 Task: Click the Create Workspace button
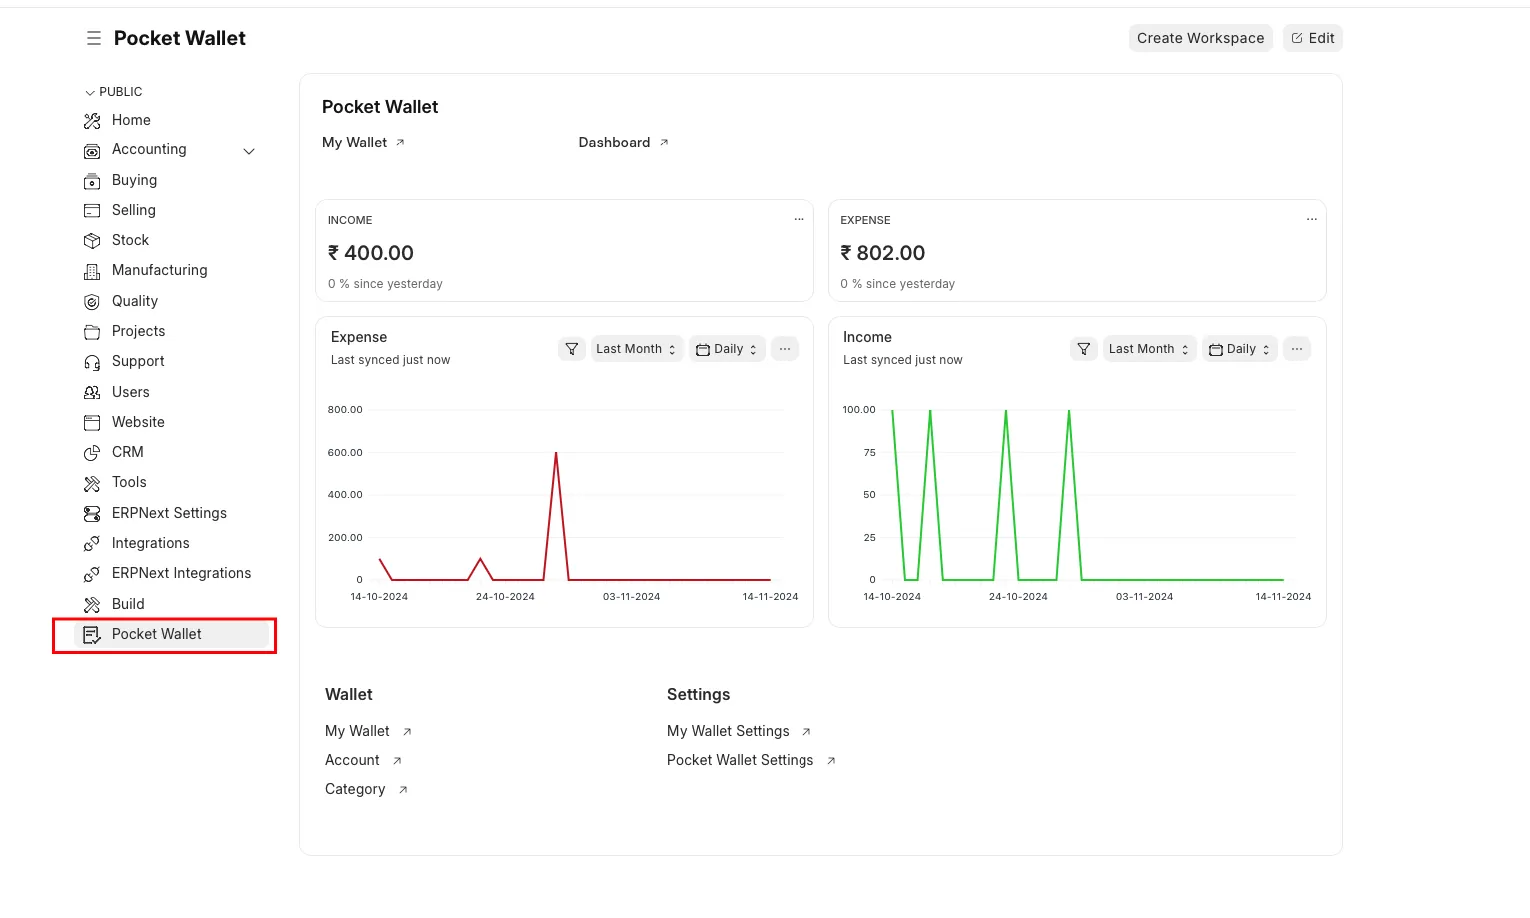coord(1201,38)
